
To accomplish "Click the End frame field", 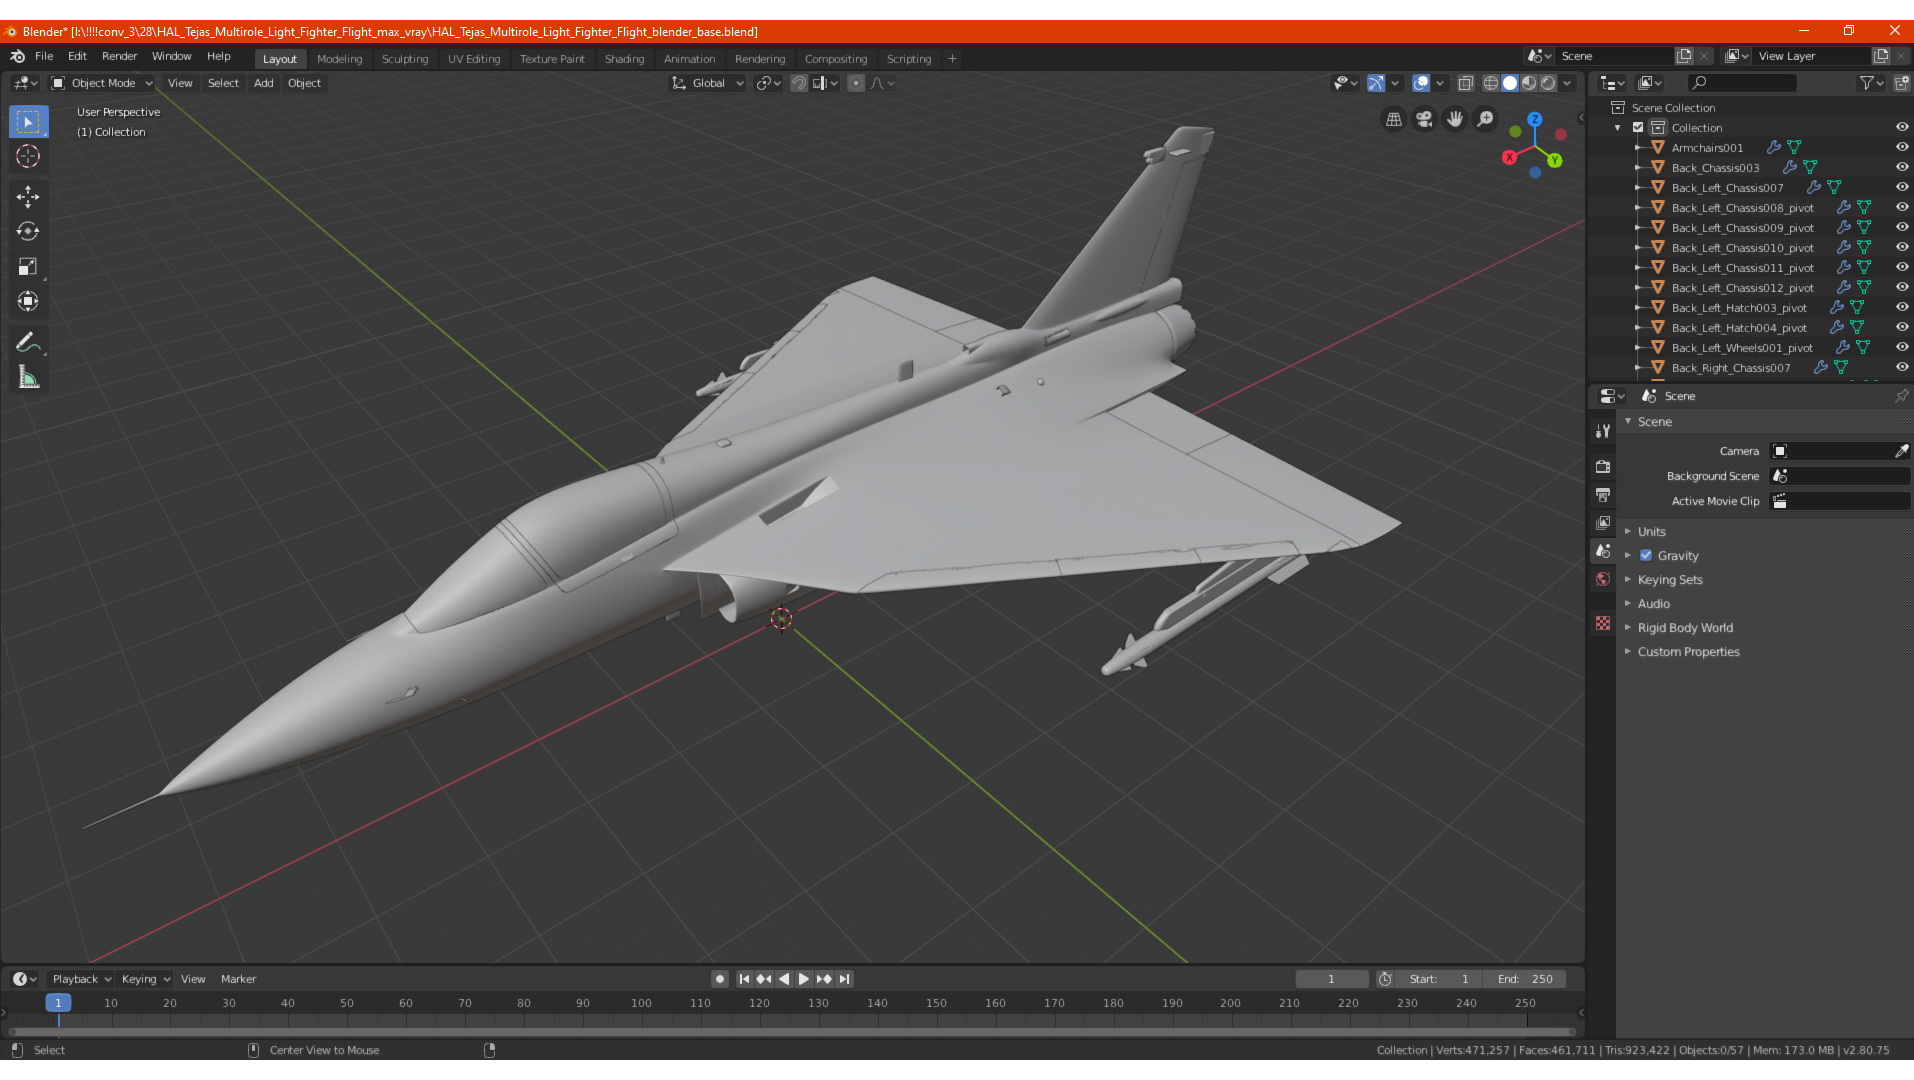I will coord(1525,979).
